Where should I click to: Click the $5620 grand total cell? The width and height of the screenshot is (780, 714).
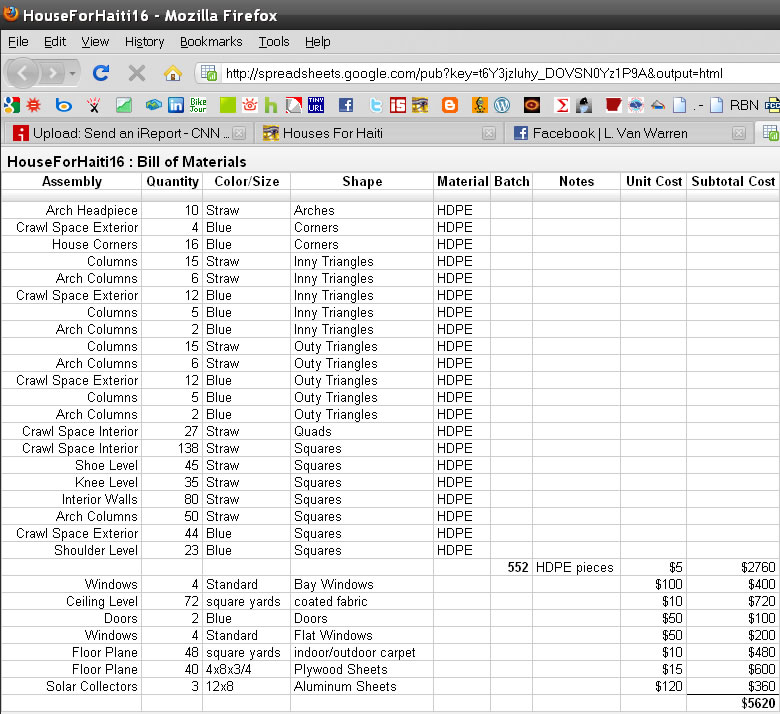tap(733, 703)
